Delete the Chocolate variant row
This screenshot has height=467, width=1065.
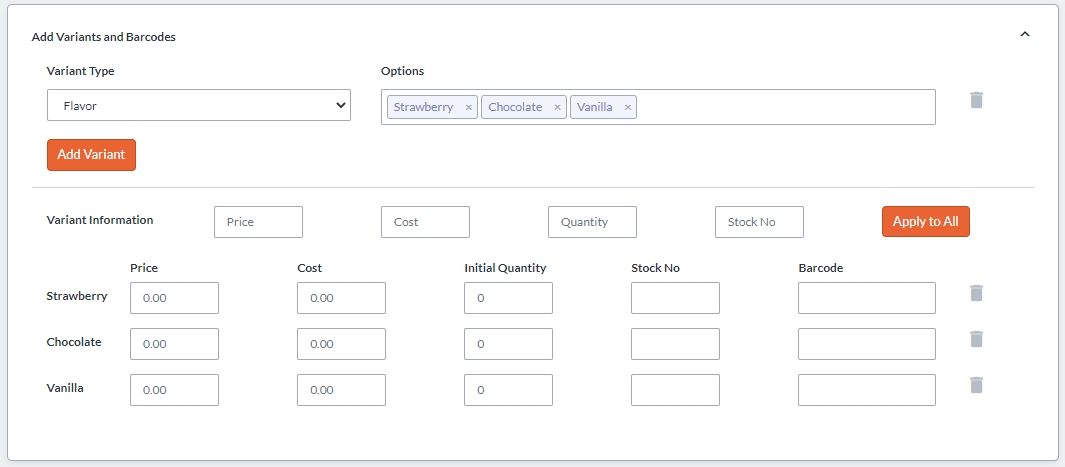976,339
